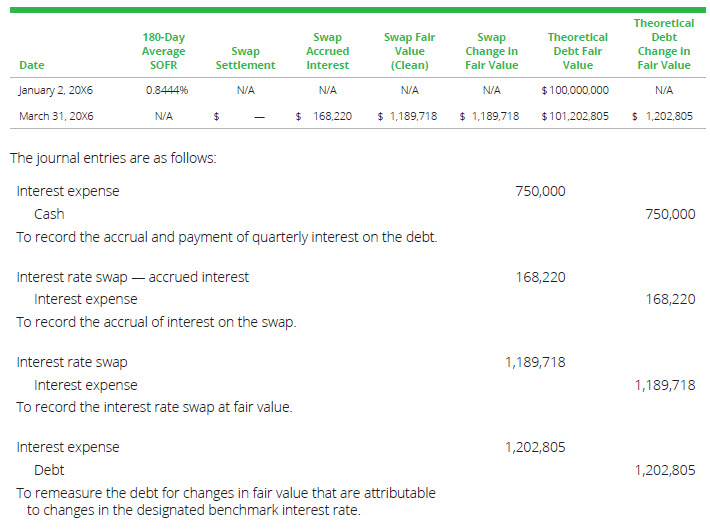This screenshot has width=710, height=530.
Task: Click the $101,202,805 debt fair value cell
Action: [x=574, y=116]
